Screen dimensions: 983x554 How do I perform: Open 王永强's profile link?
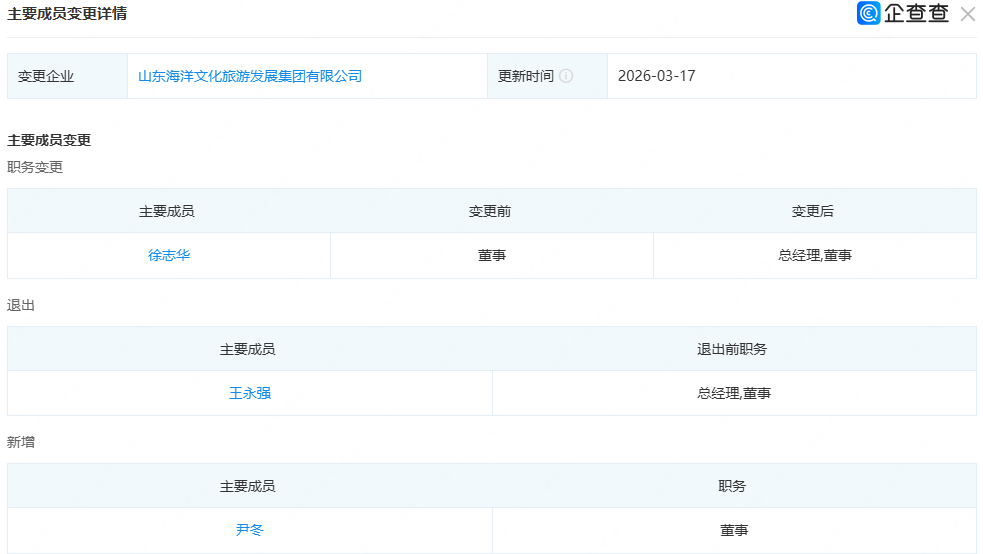250,393
